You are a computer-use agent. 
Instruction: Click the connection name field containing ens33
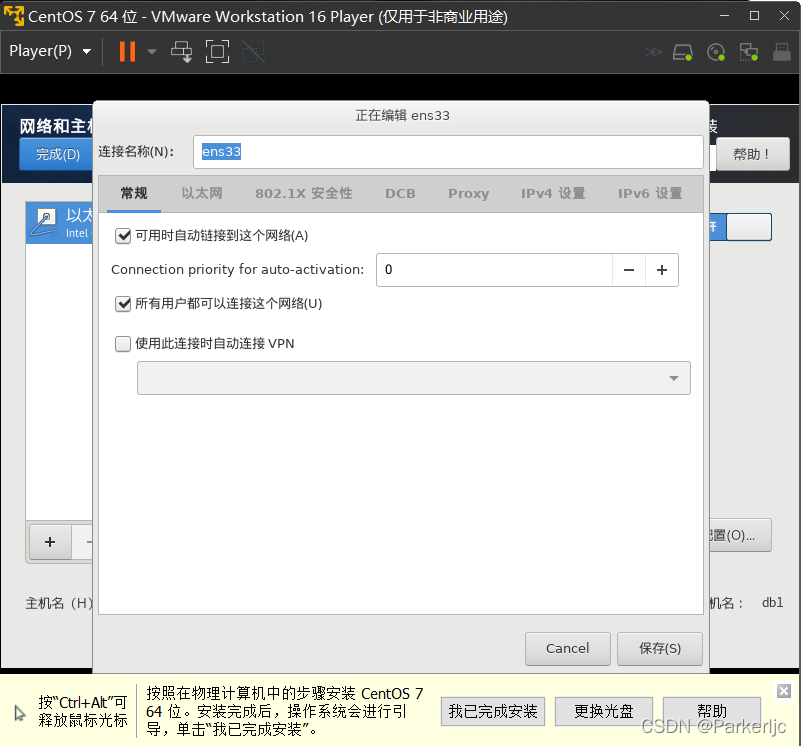448,152
